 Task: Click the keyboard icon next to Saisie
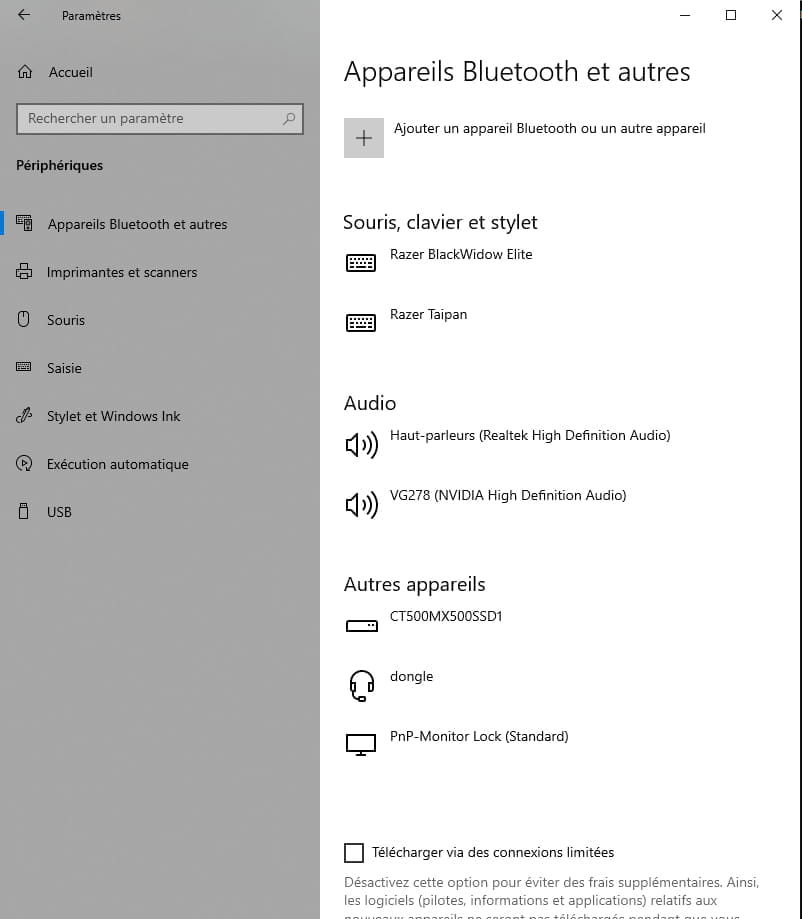(x=23, y=367)
